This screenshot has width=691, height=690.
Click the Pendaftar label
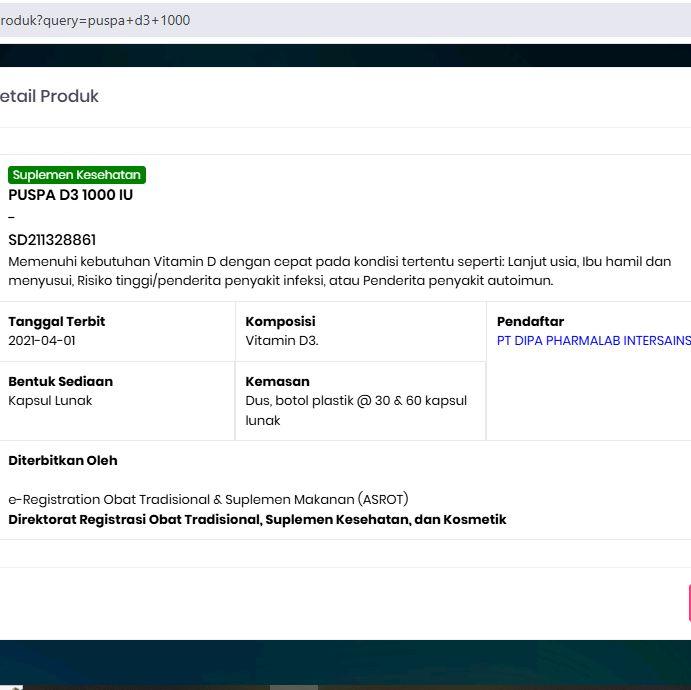[531, 321]
